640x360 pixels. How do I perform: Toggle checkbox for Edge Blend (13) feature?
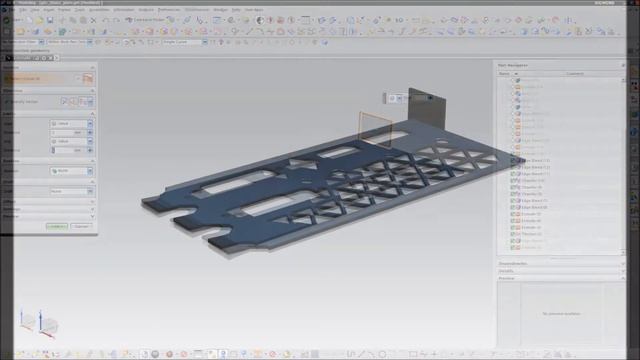513,160
